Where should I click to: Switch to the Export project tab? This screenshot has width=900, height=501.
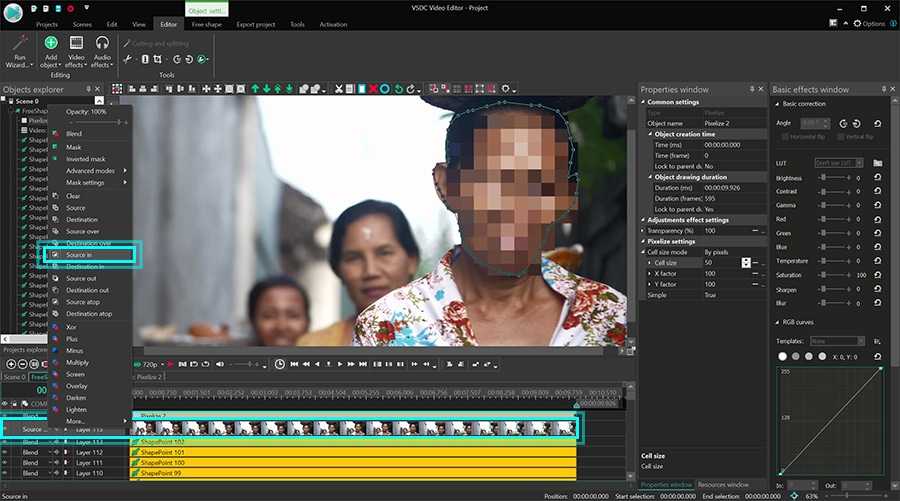click(256, 24)
